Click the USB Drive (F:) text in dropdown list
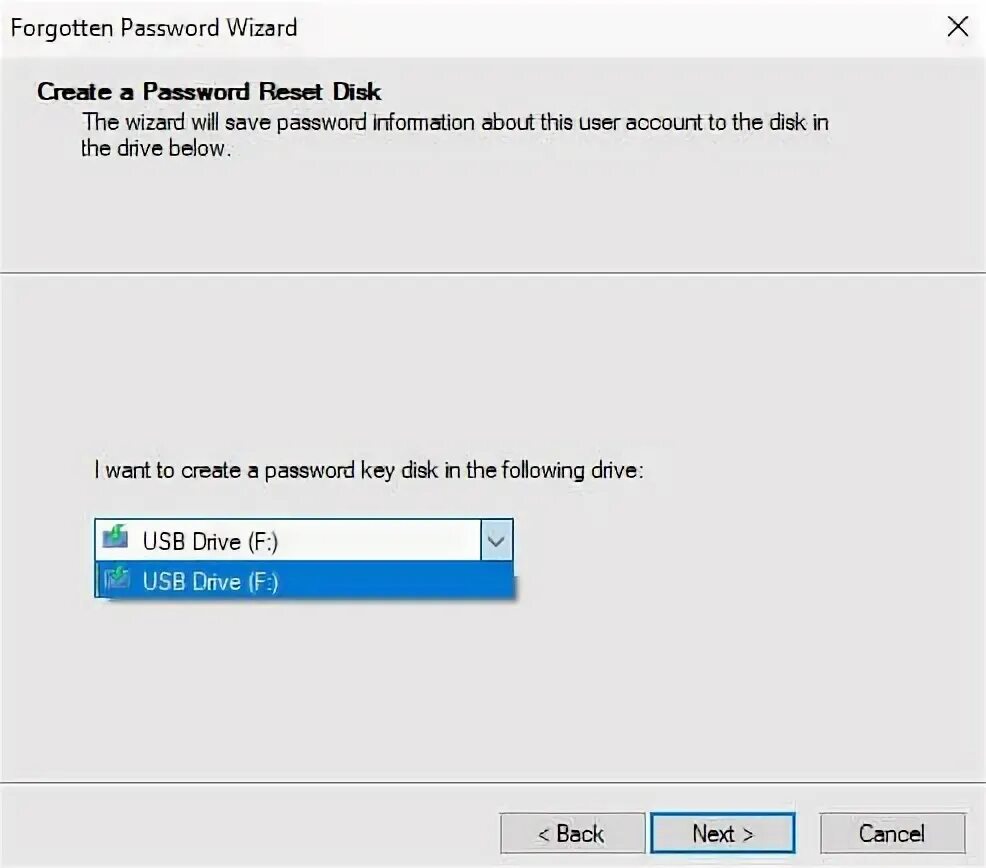This screenshot has height=868, width=986. (x=210, y=581)
